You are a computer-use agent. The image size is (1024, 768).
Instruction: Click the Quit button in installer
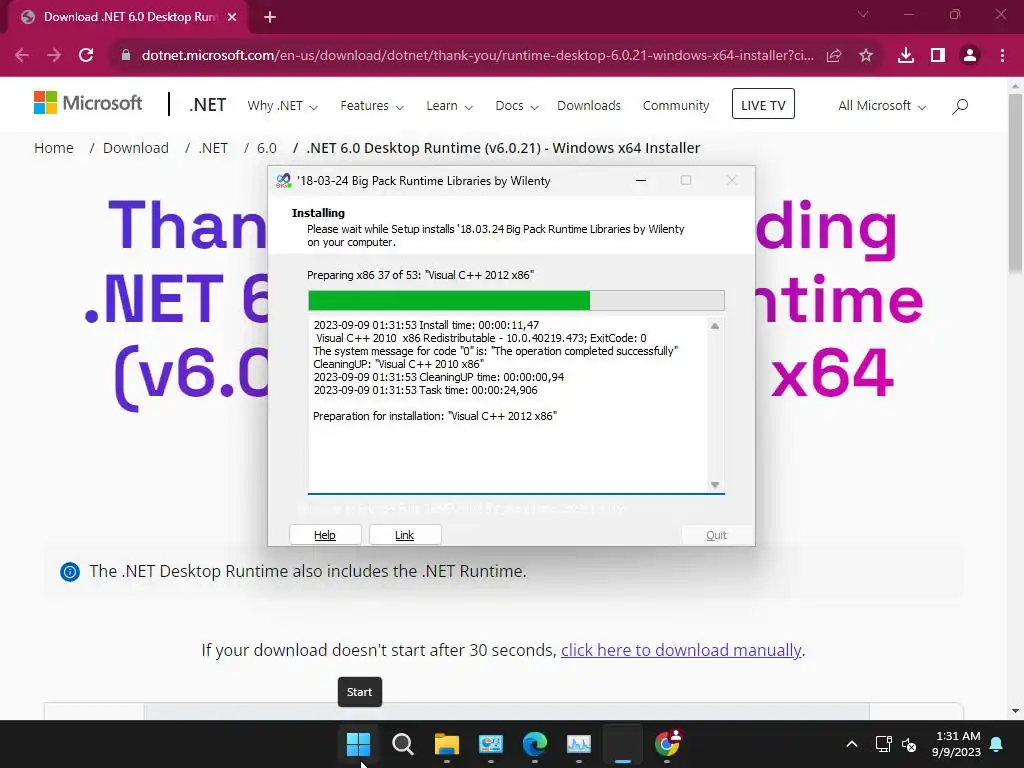(x=716, y=535)
